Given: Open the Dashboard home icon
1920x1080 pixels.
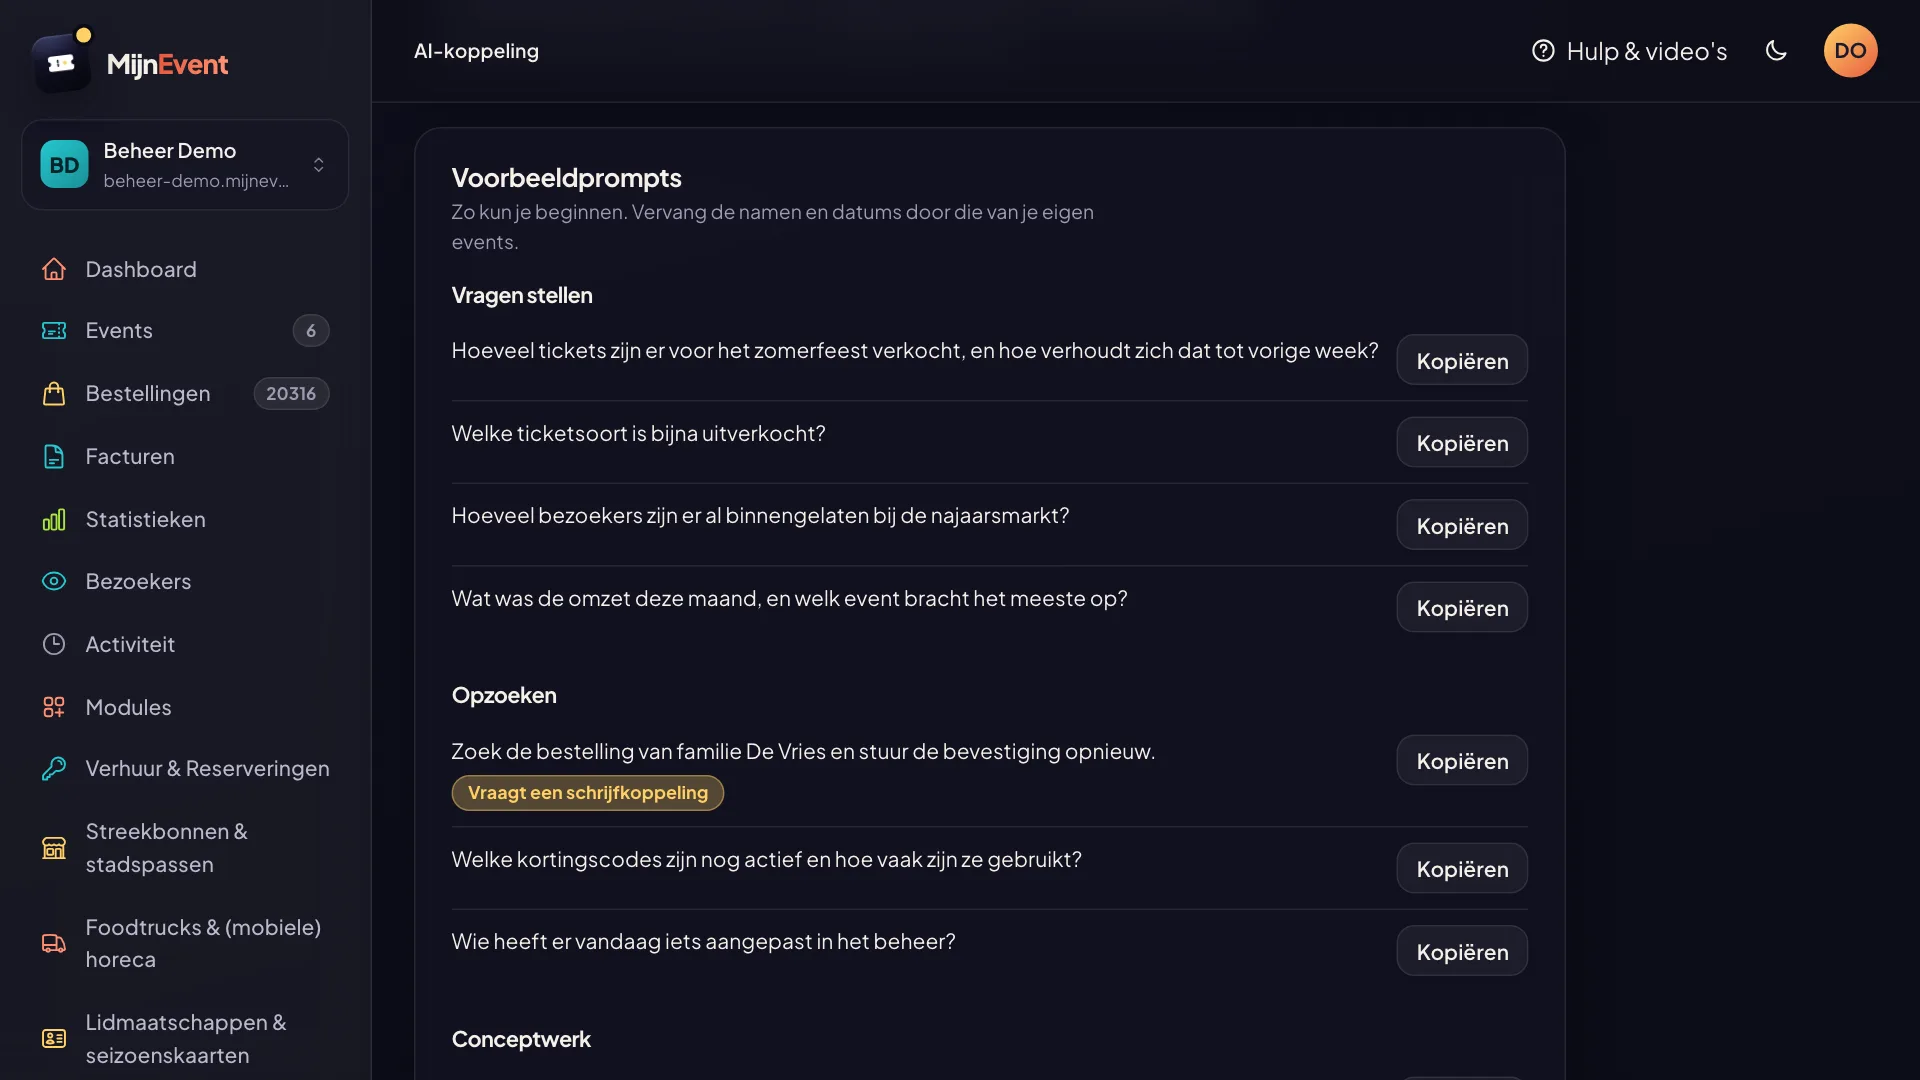Looking at the screenshot, I should coord(54,269).
